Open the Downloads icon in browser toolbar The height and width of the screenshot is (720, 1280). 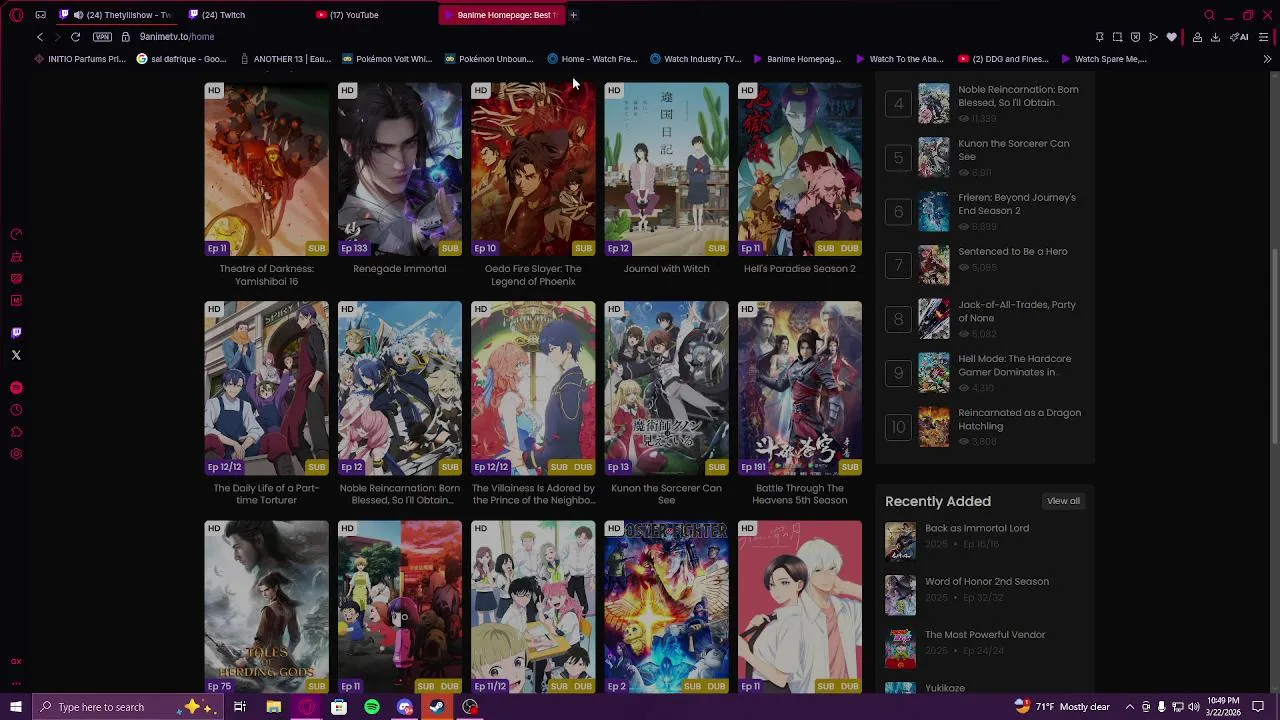tap(1215, 37)
